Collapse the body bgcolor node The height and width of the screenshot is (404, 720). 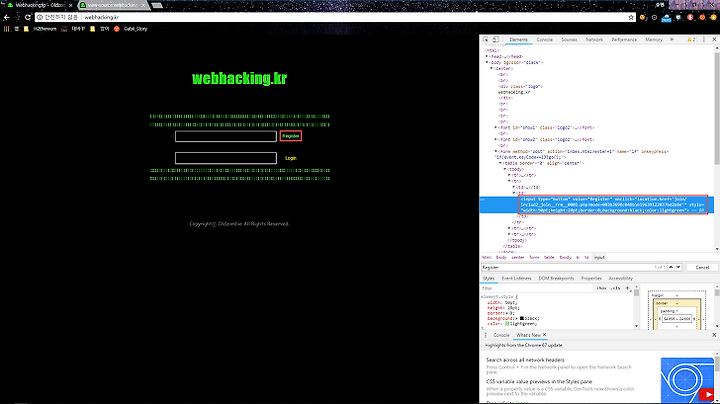tap(487, 62)
